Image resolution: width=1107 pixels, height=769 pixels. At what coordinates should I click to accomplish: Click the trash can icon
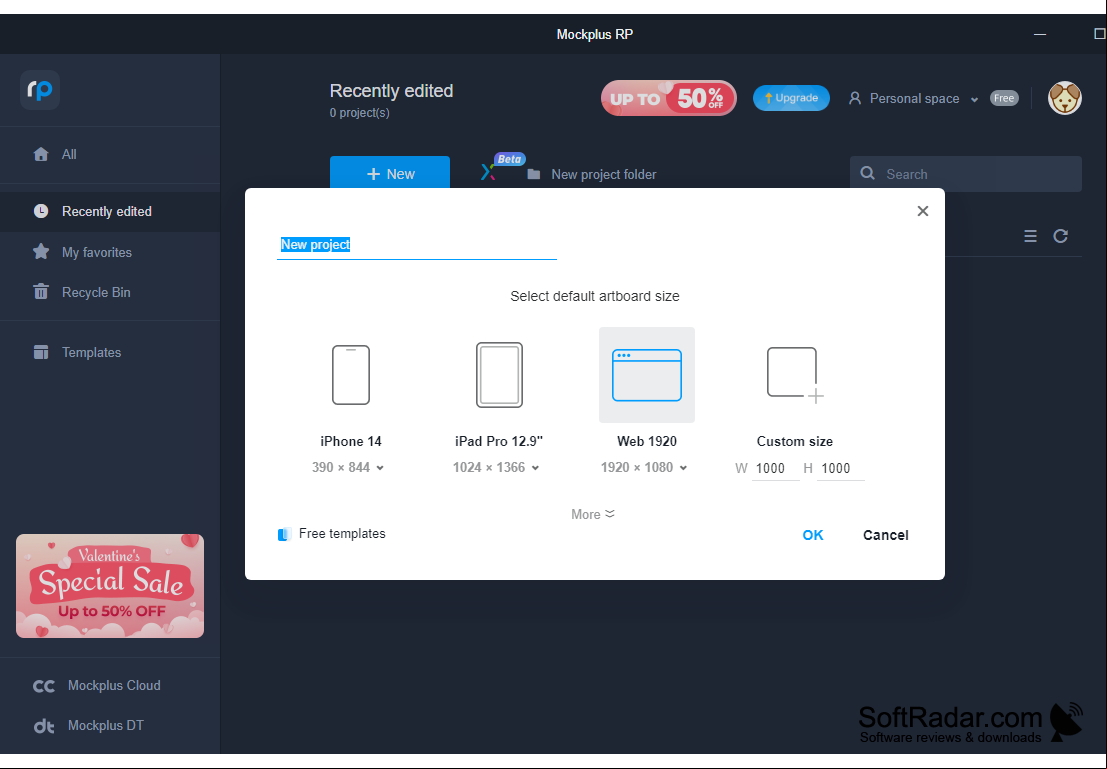pos(41,292)
